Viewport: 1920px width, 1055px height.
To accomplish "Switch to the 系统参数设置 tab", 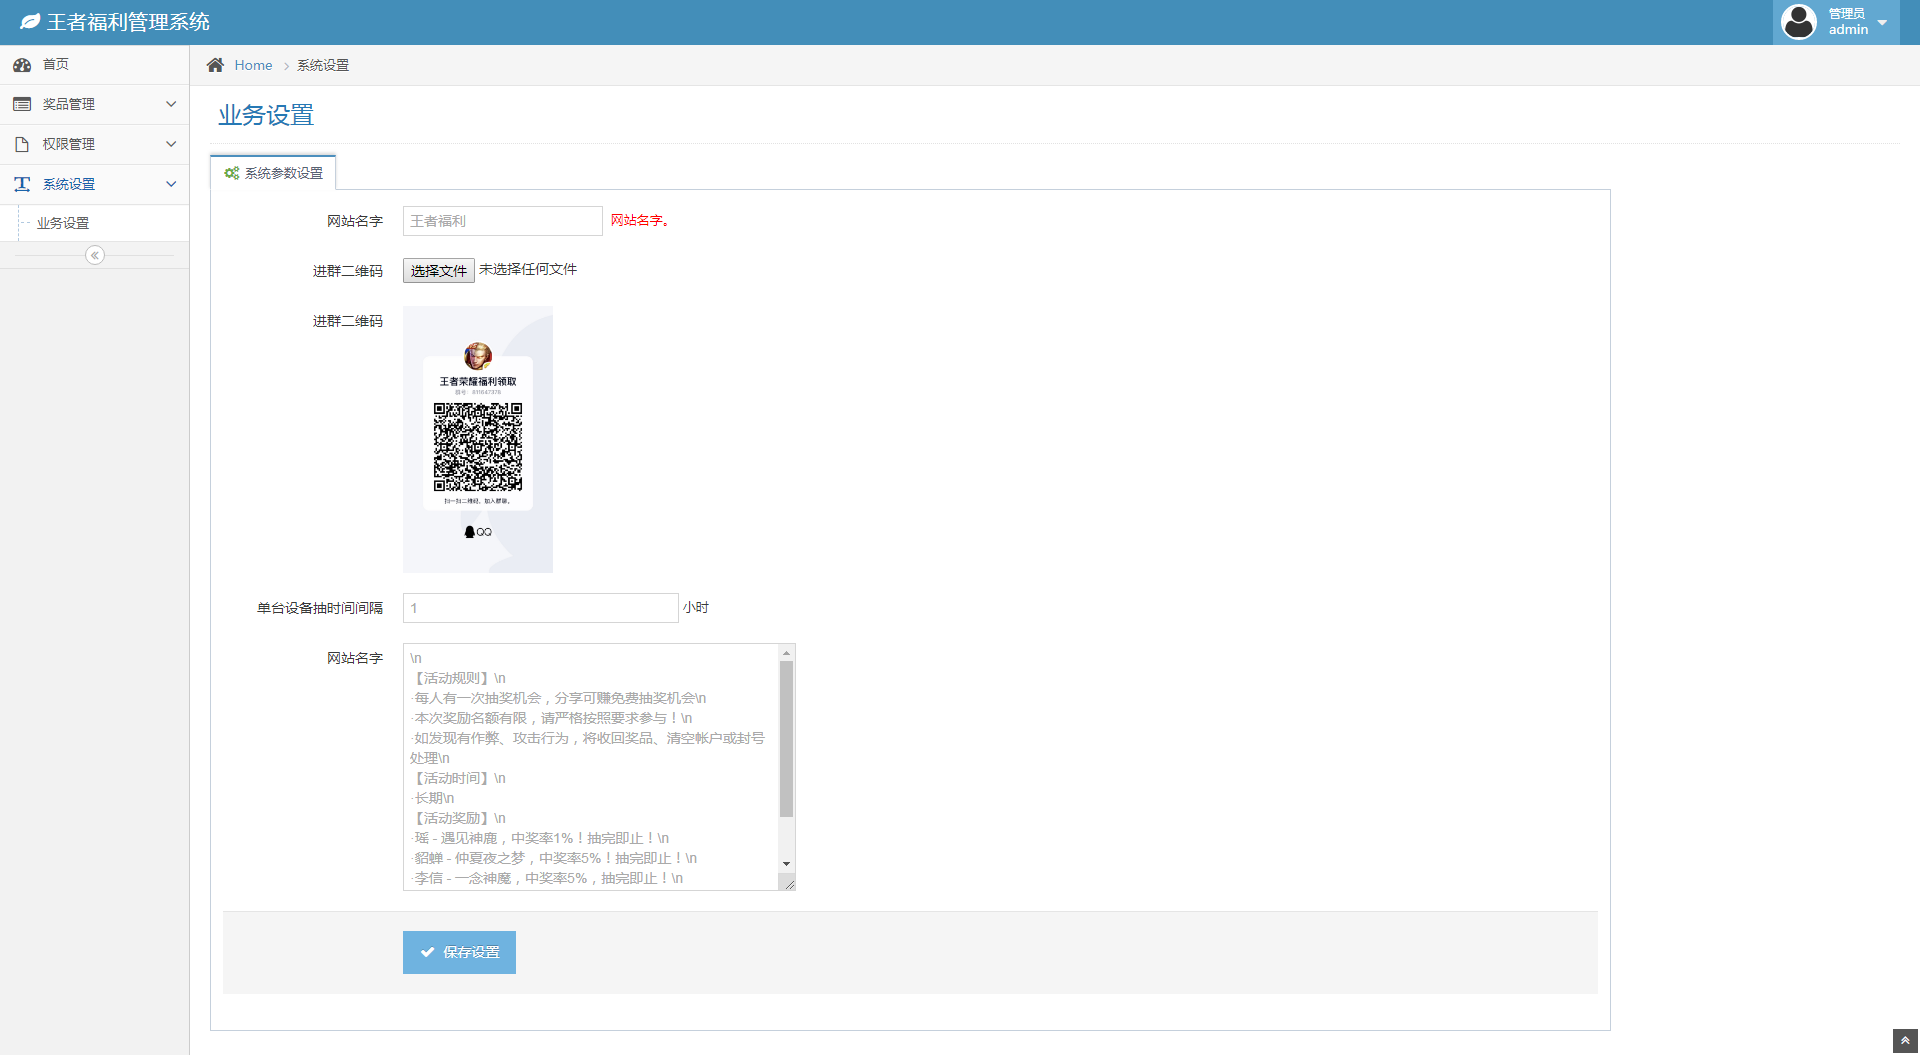I will (274, 173).
